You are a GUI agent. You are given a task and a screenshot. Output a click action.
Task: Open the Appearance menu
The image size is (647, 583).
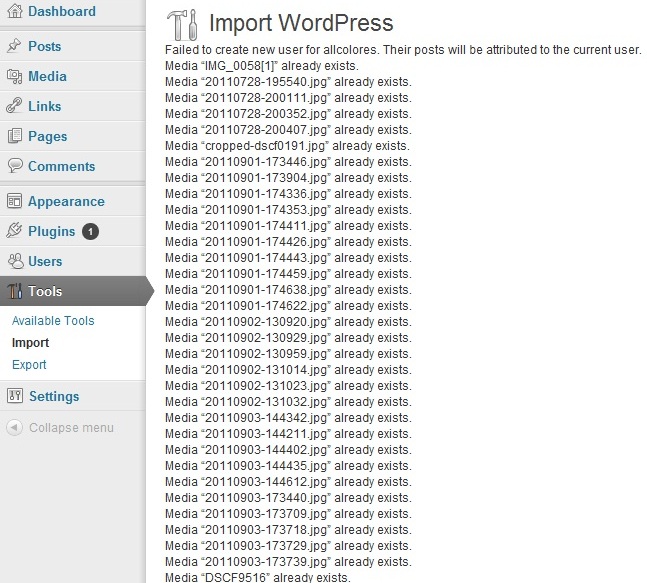point(66,201)
